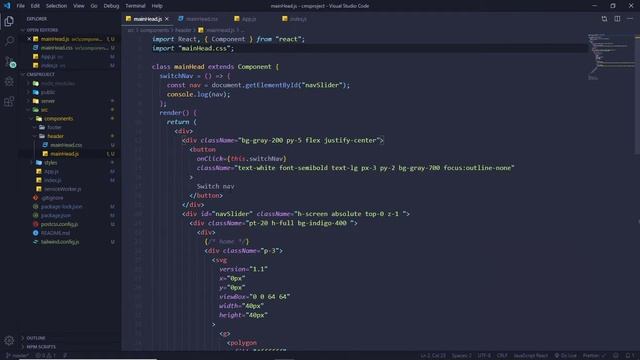Click the JavaScript React language mode

coord(531,356)
